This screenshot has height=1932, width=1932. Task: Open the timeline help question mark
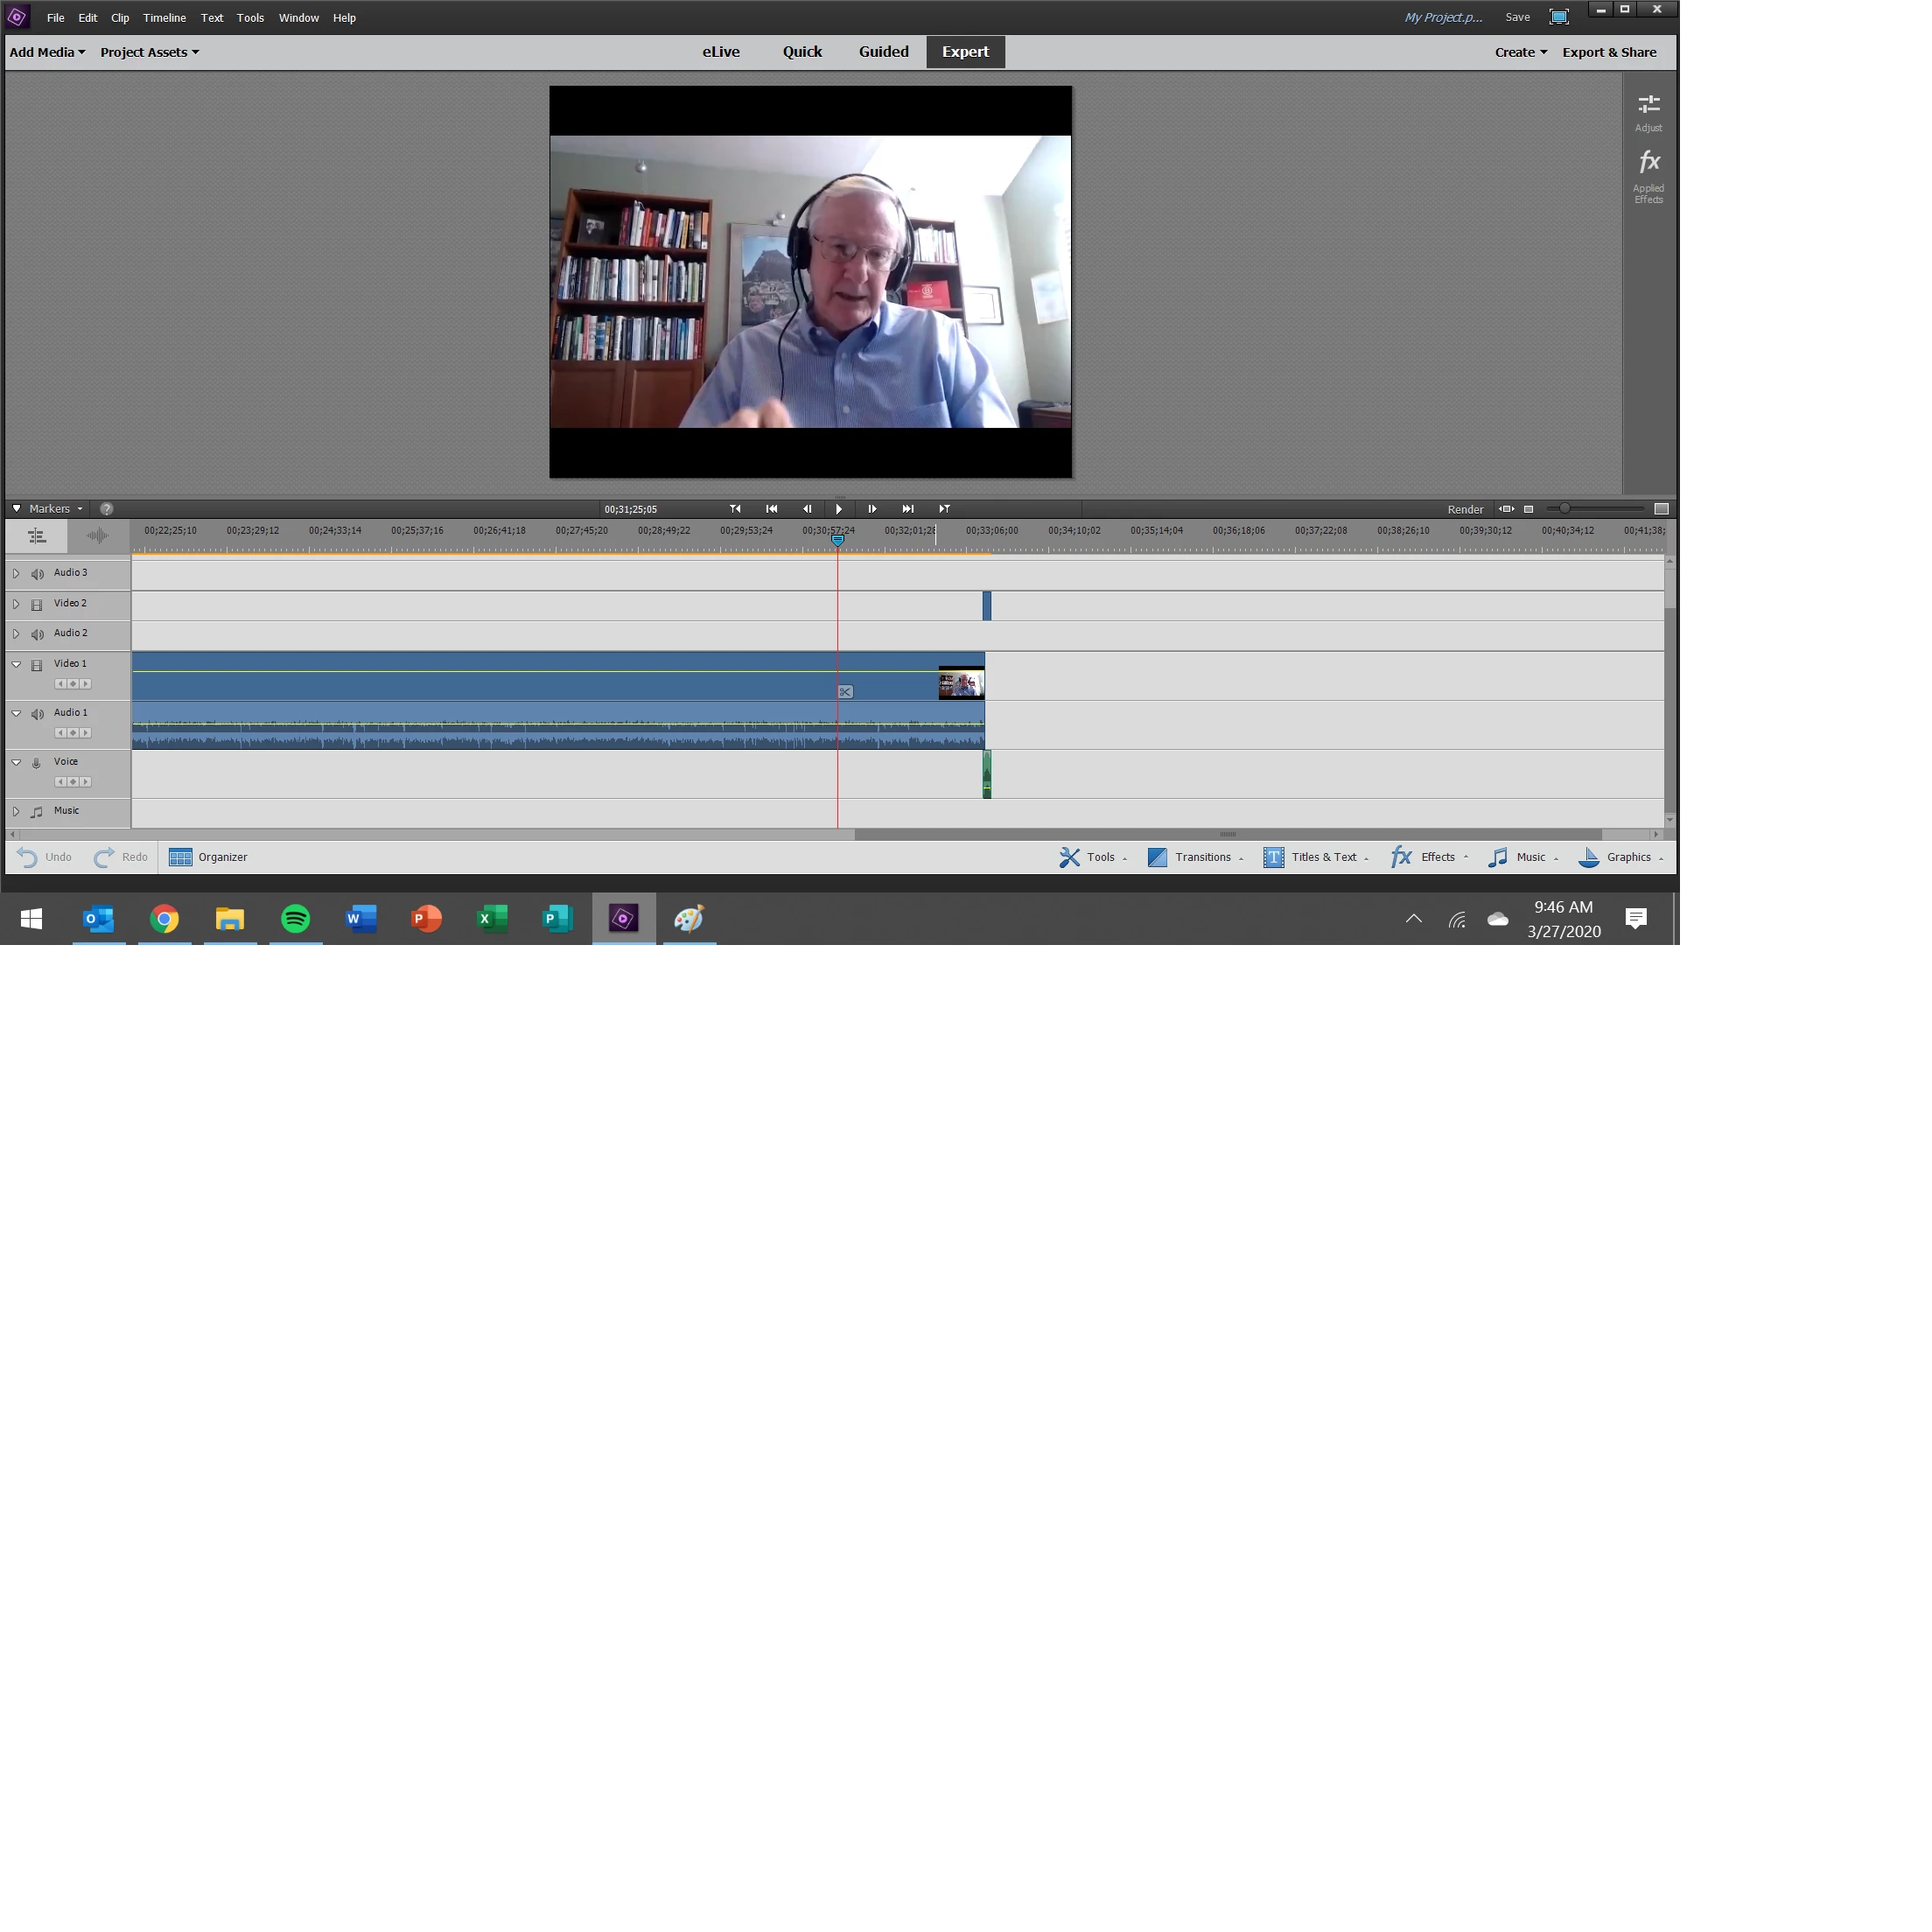point(107,509)
